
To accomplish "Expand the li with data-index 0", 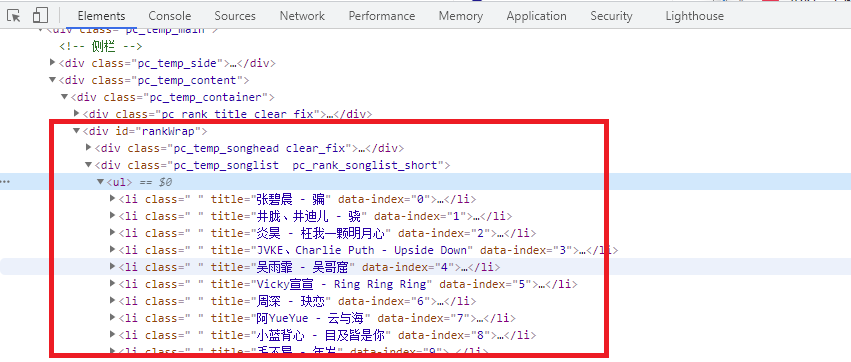I will pyautogui.click(x=112, y=199).
